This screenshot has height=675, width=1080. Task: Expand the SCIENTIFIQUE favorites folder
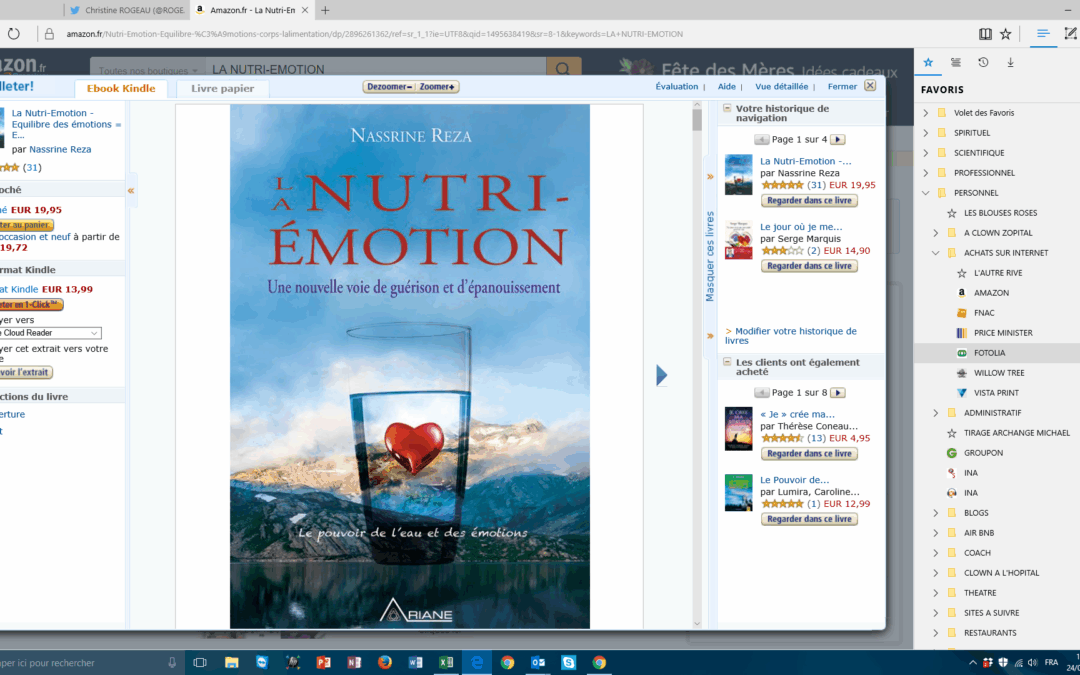(x=926, y=153)
